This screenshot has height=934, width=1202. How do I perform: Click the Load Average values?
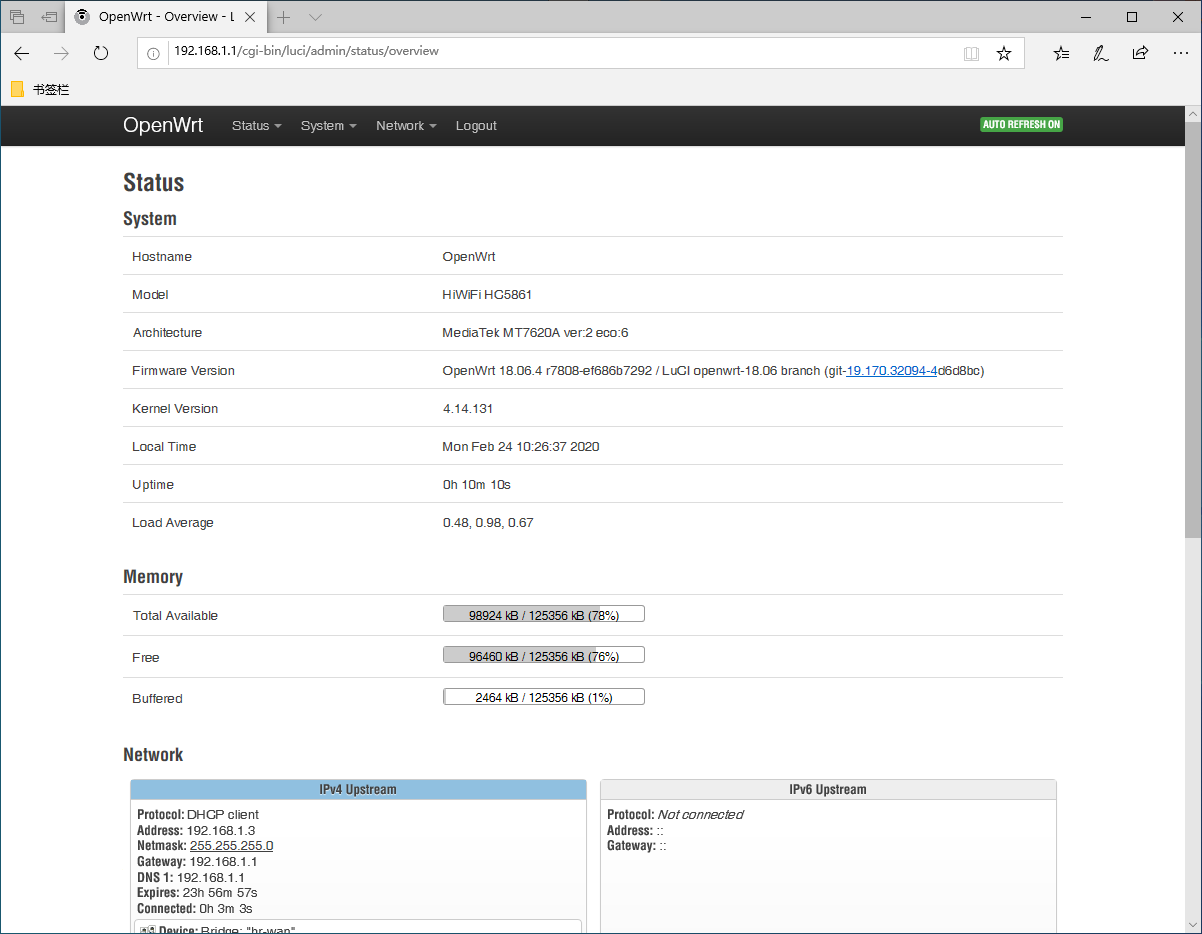point(488,523)
